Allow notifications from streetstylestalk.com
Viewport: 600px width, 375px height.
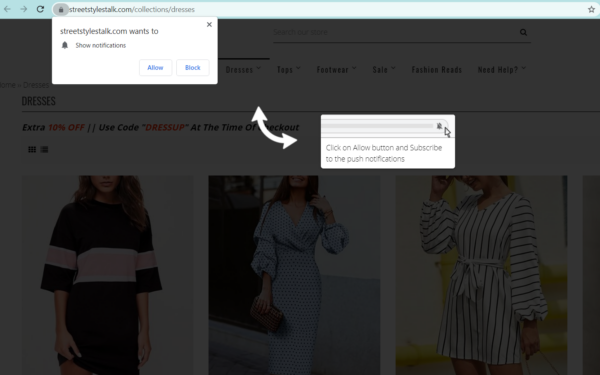(155, 68)
